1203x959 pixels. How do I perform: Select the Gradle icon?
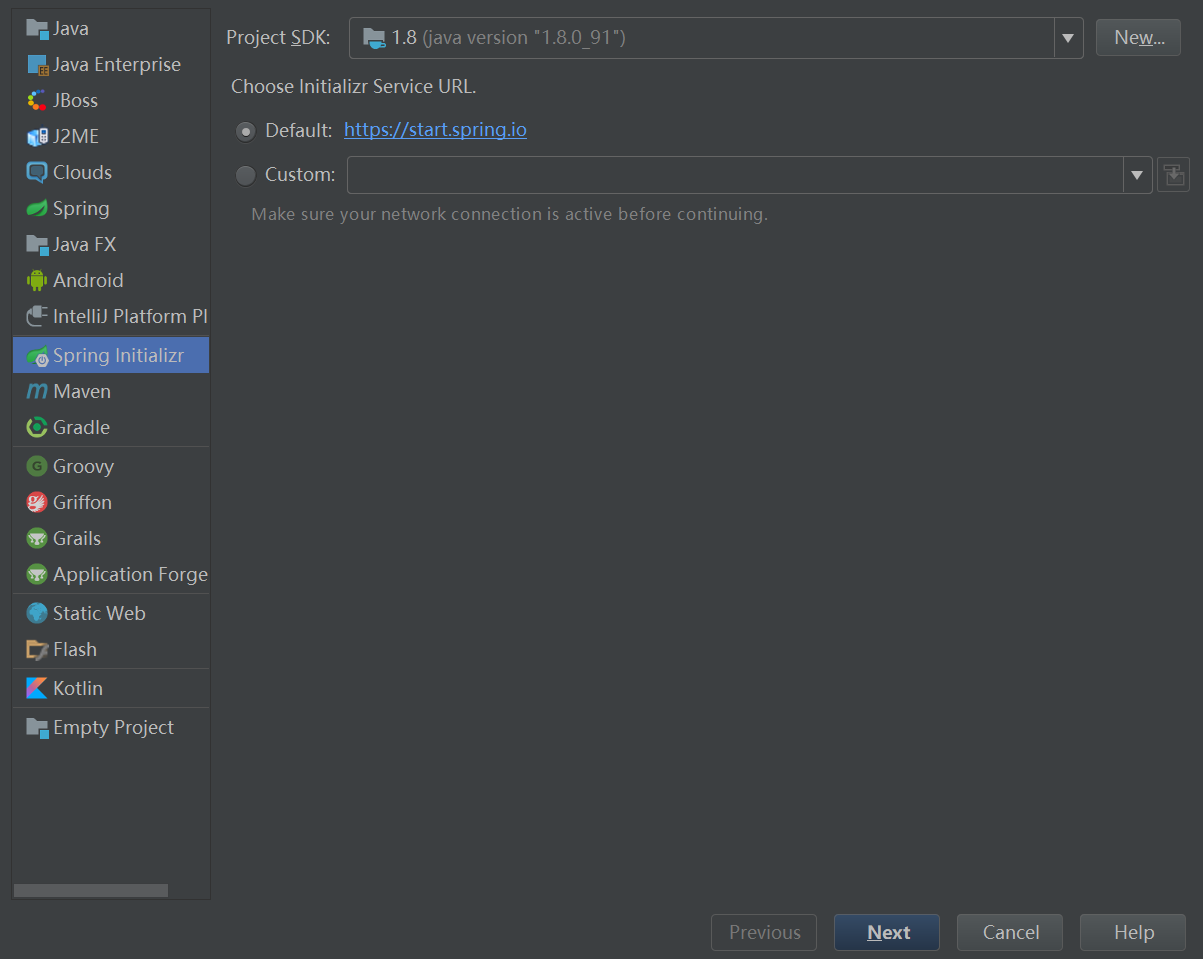click(x=37, y=427)
